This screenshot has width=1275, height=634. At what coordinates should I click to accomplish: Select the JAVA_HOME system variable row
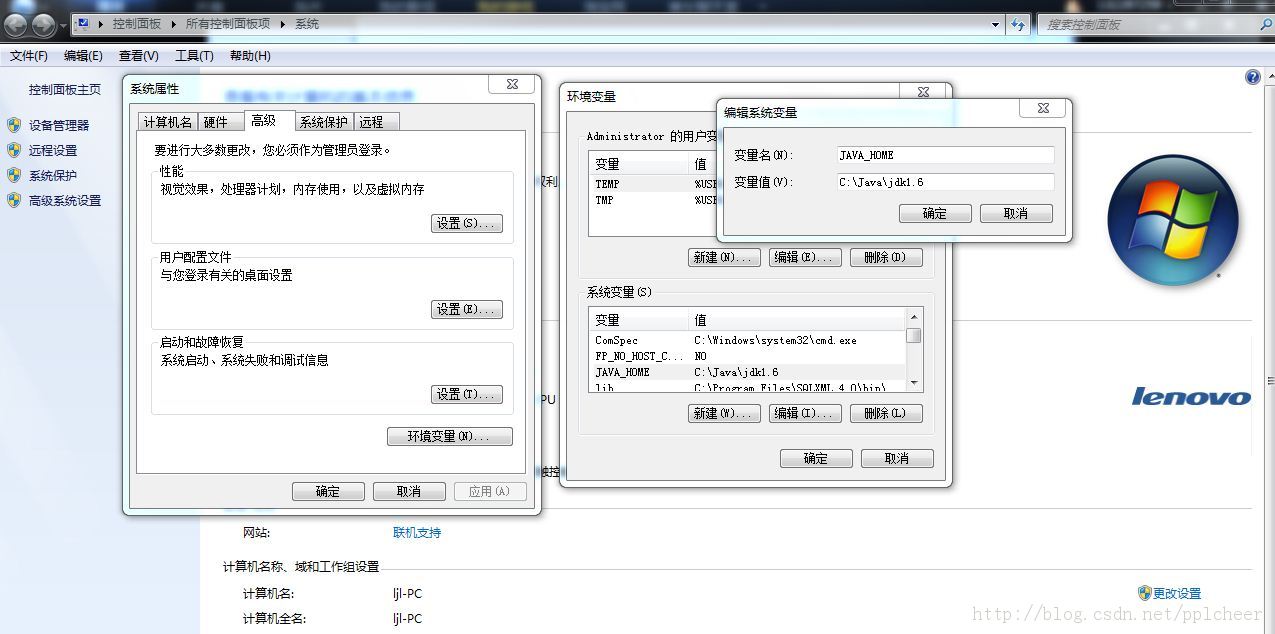pyautogui.click(x=748, y=372)
